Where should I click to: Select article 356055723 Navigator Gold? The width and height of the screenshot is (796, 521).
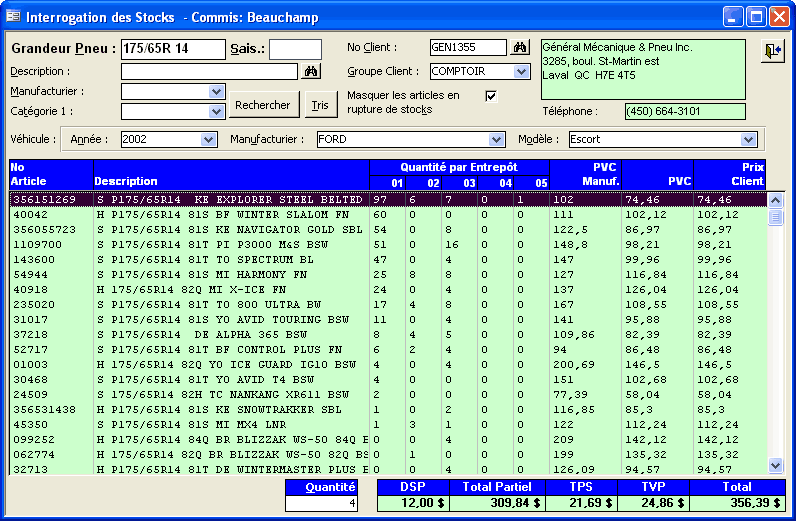coord(388,230)
